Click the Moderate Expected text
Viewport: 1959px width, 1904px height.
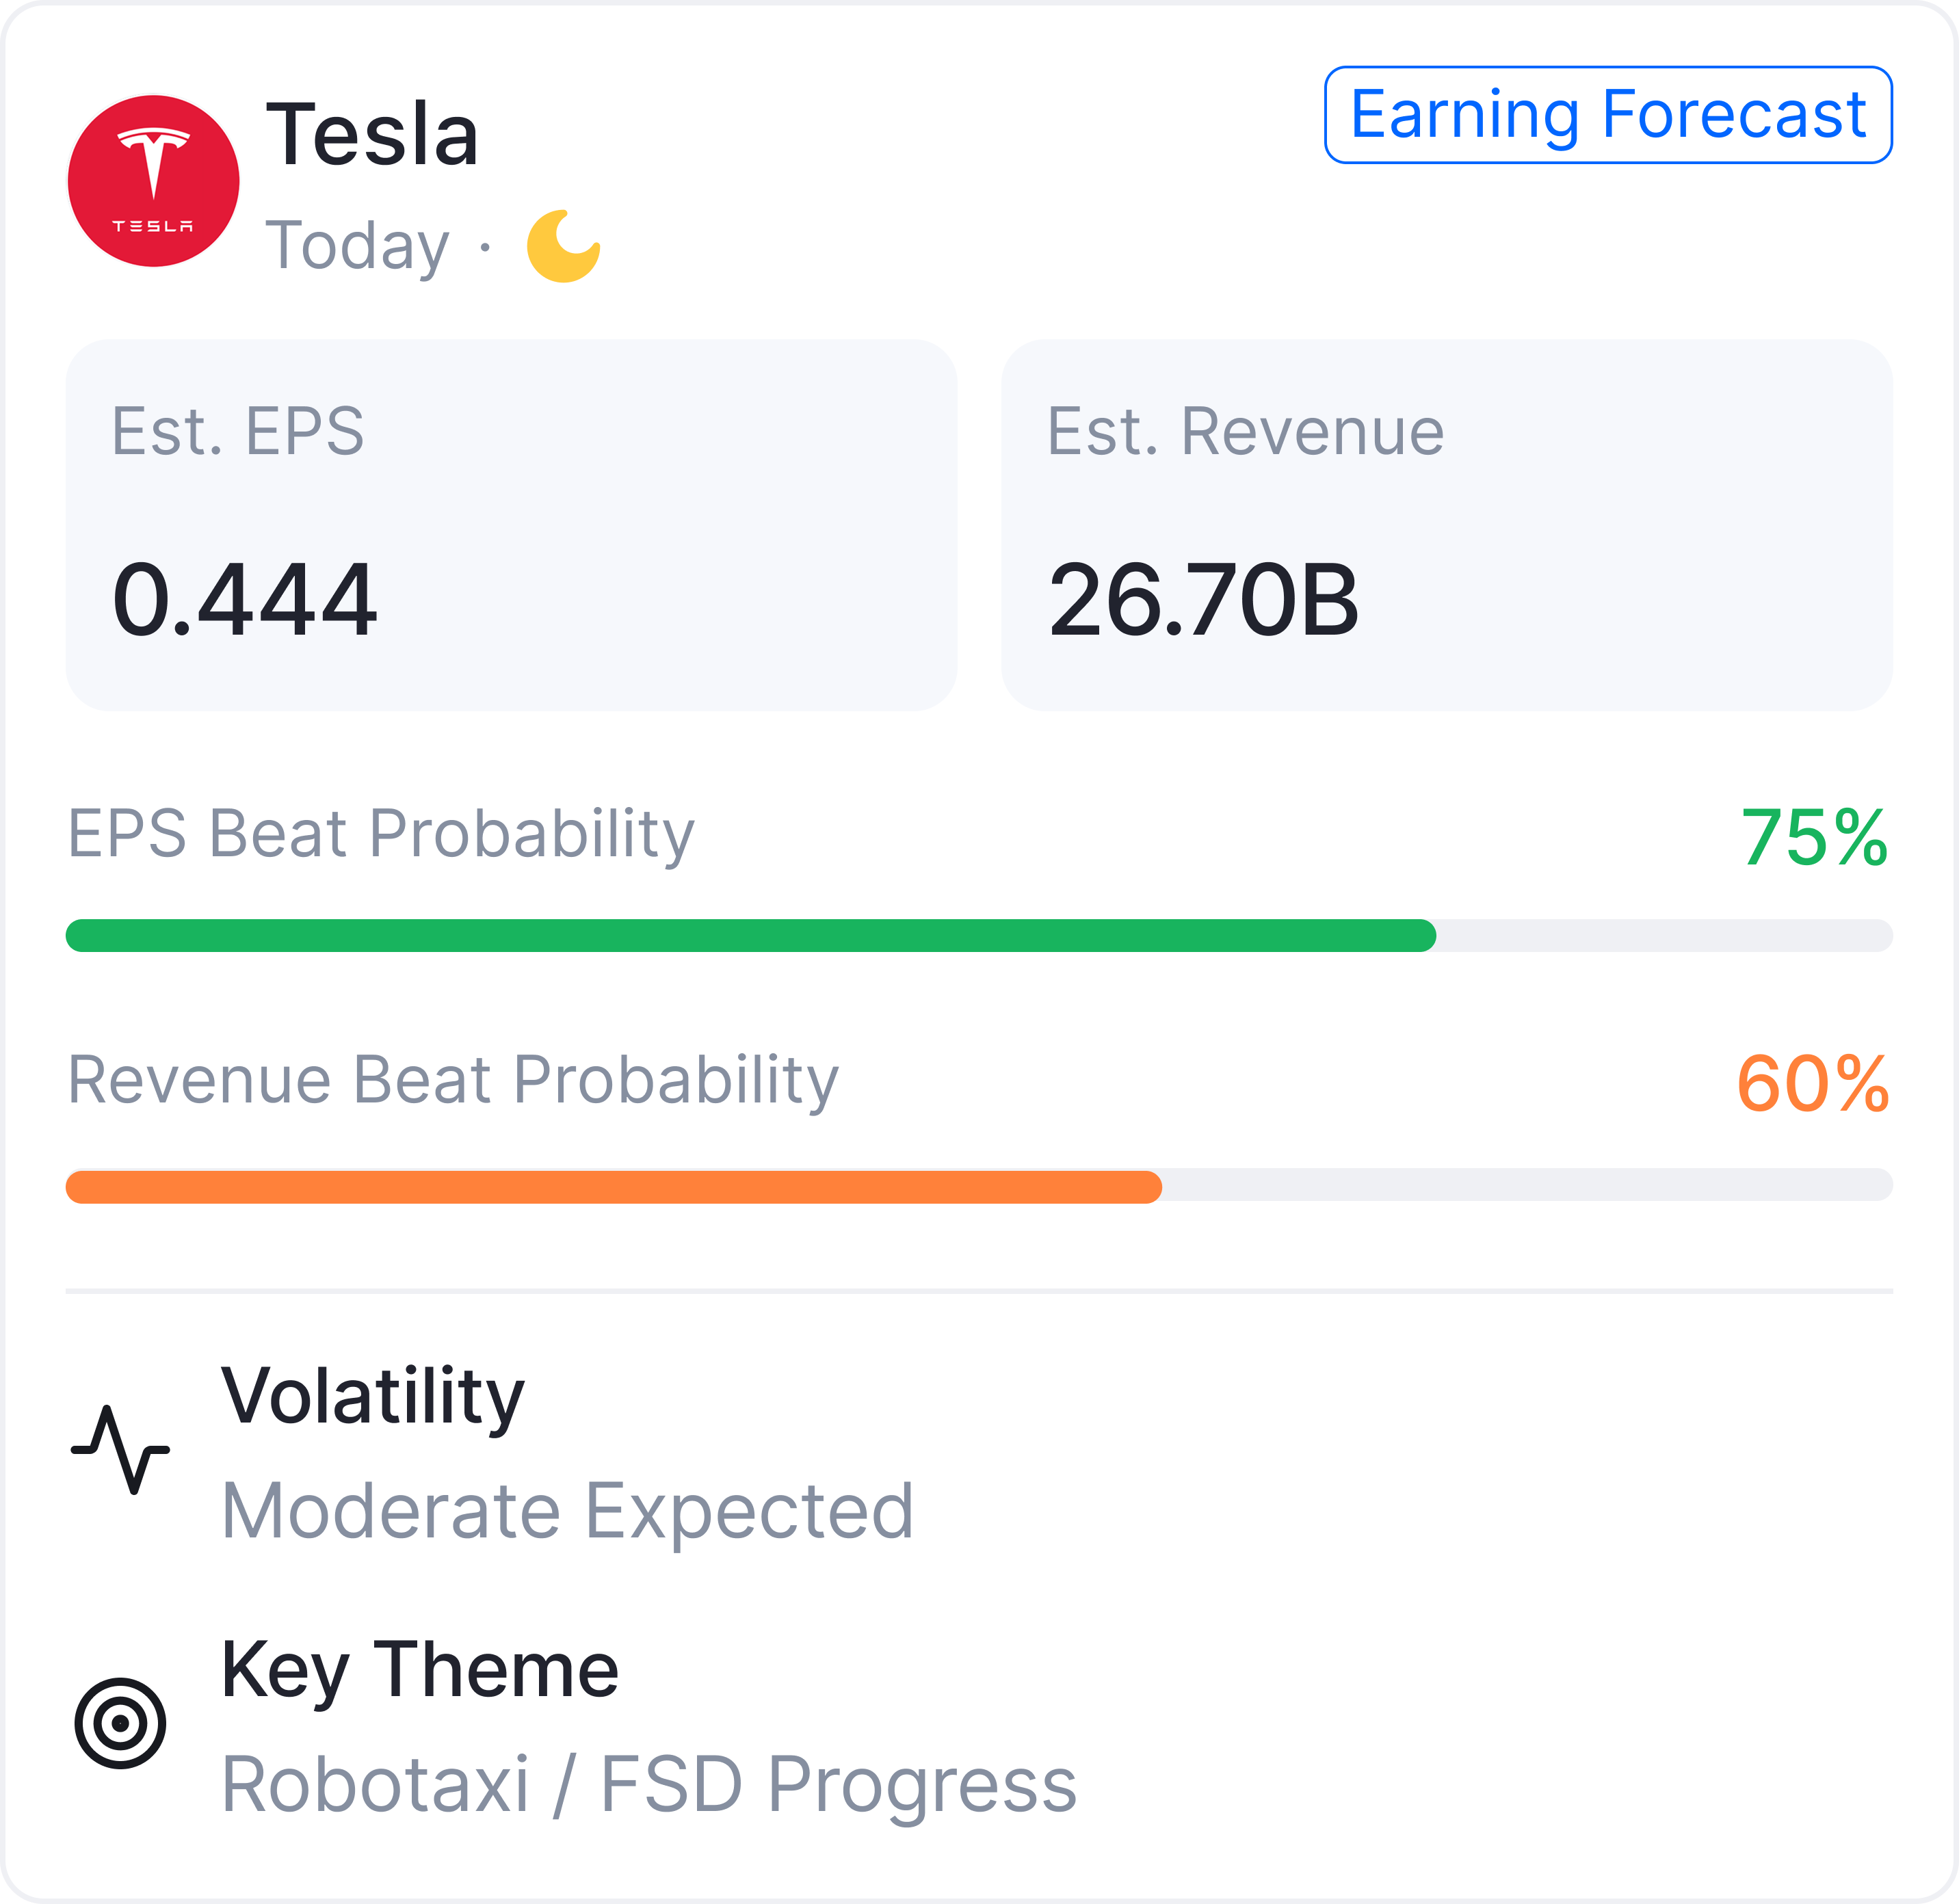coord(567,1510)
